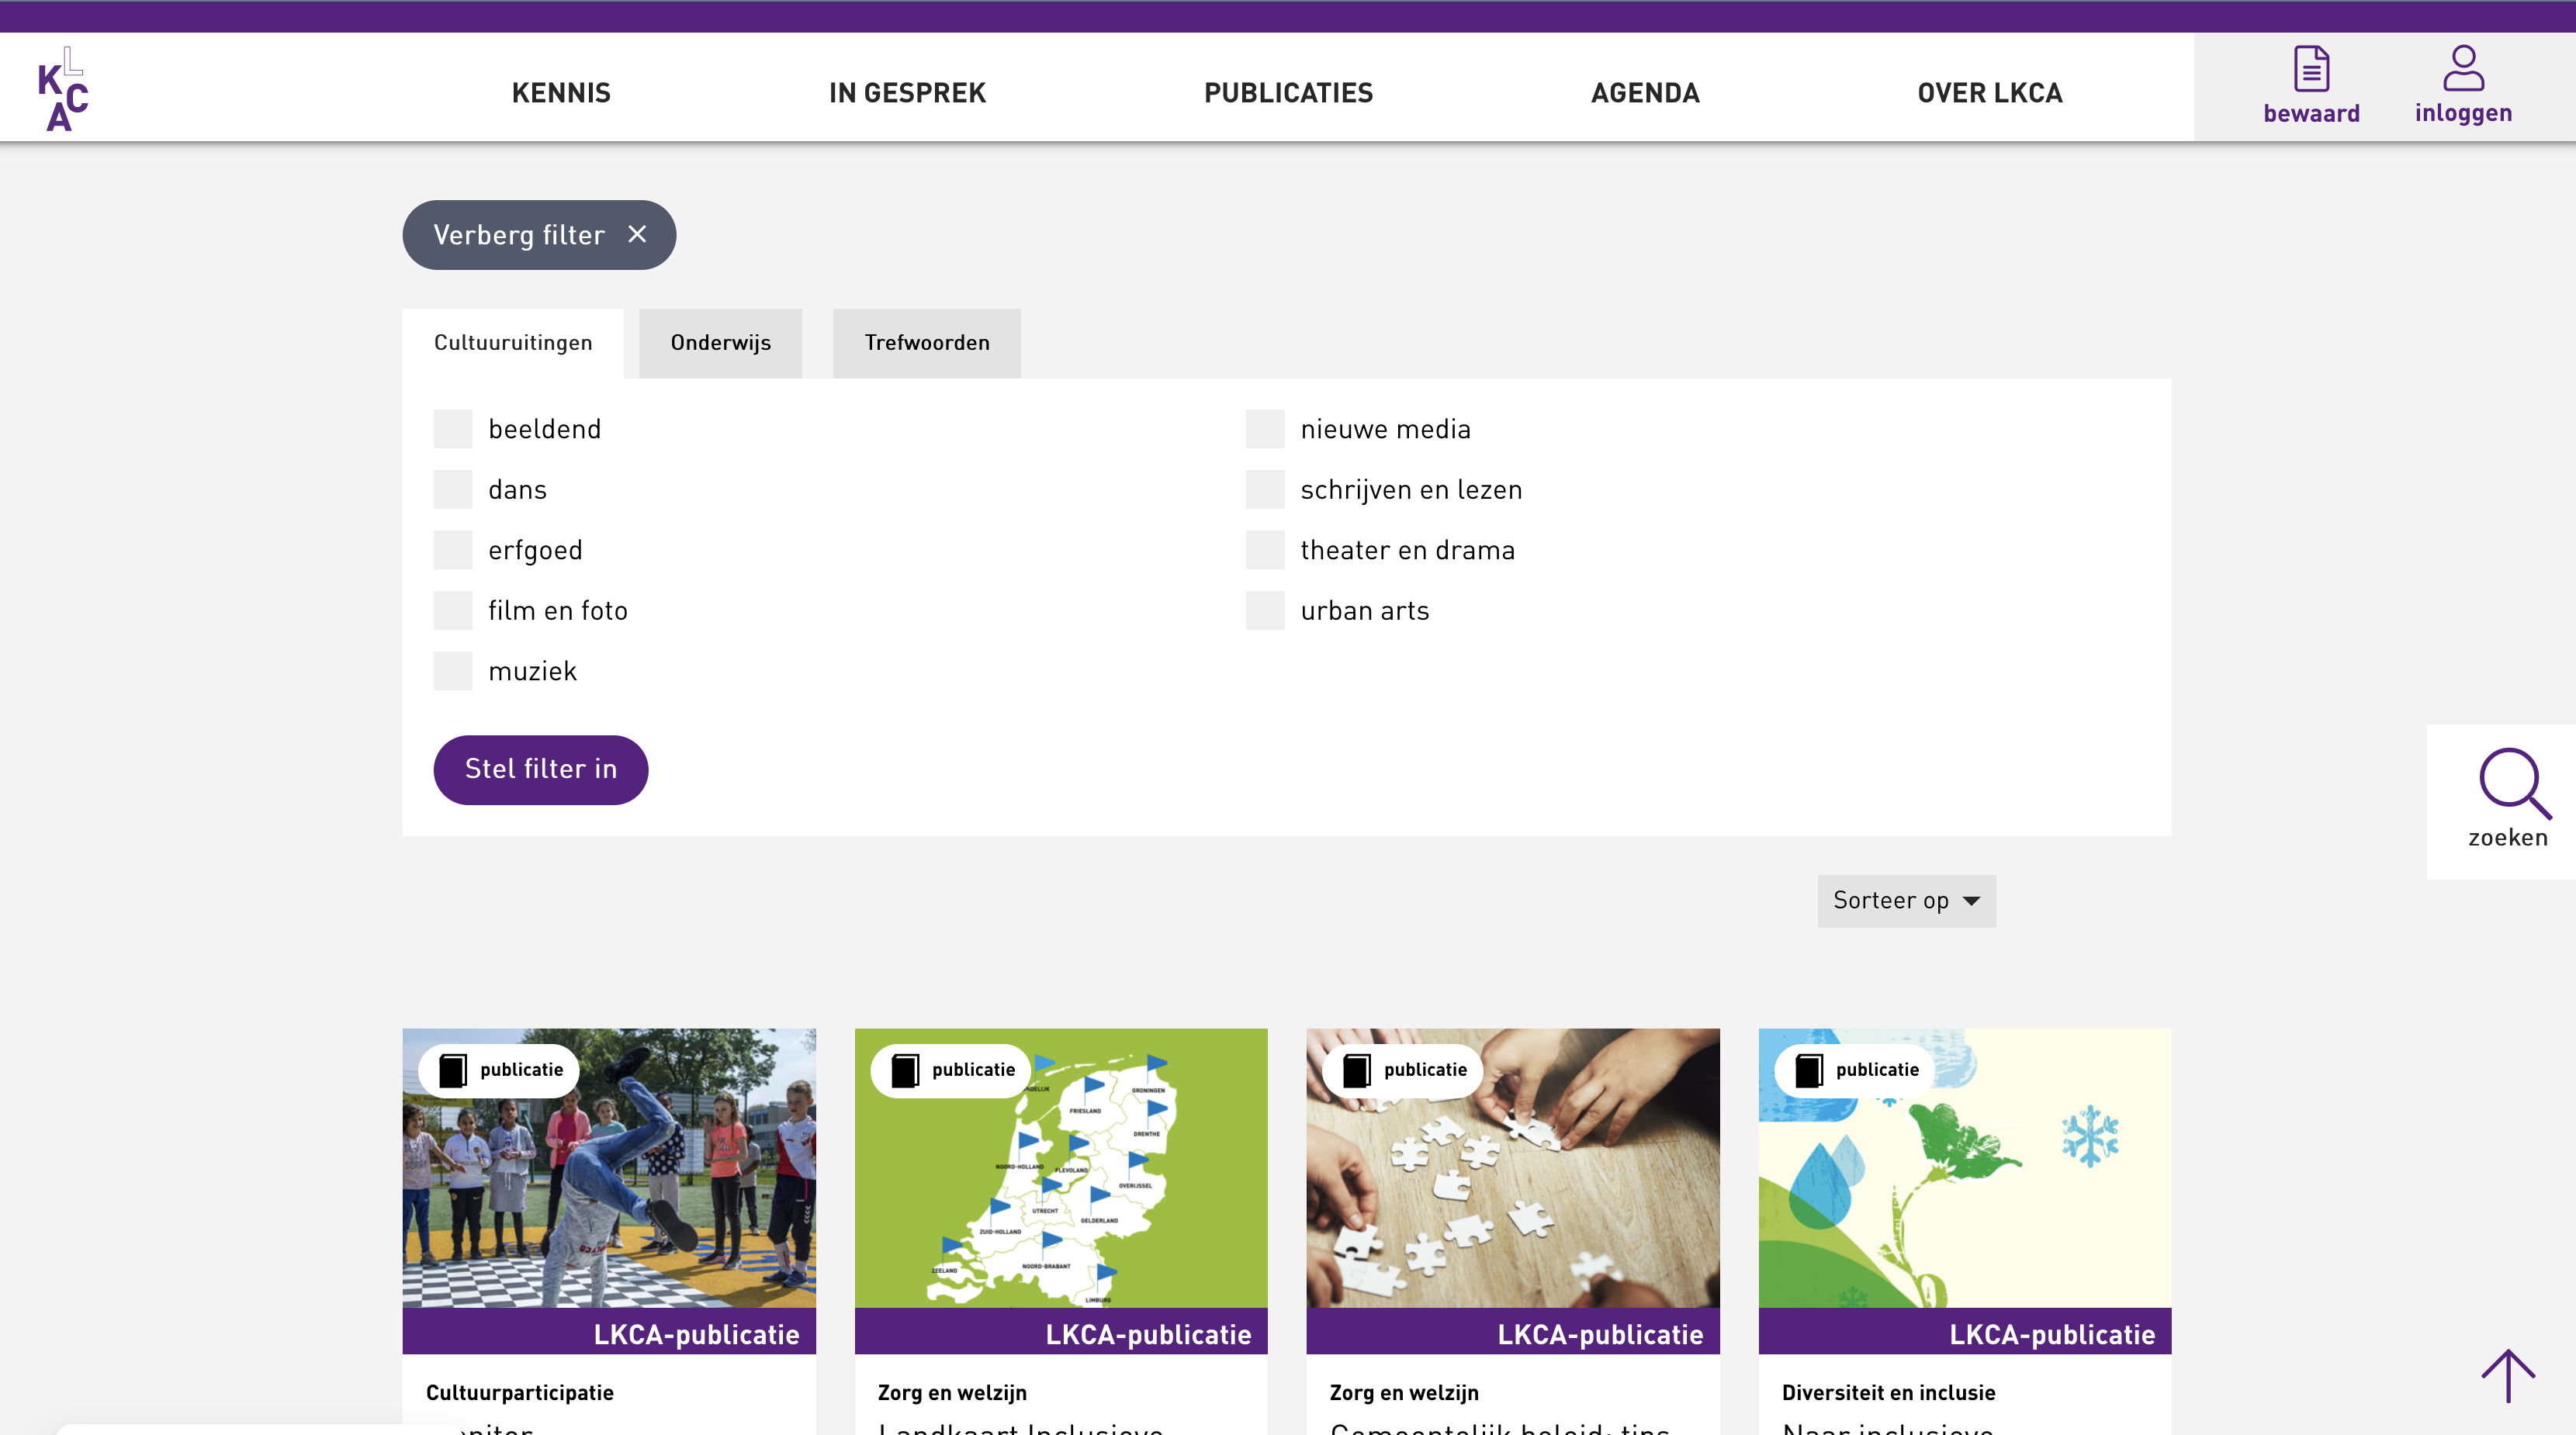This screenshot has width=2576, height=1435.
Task: Open the LKCA logo home link
Action: tap(63, 89)
